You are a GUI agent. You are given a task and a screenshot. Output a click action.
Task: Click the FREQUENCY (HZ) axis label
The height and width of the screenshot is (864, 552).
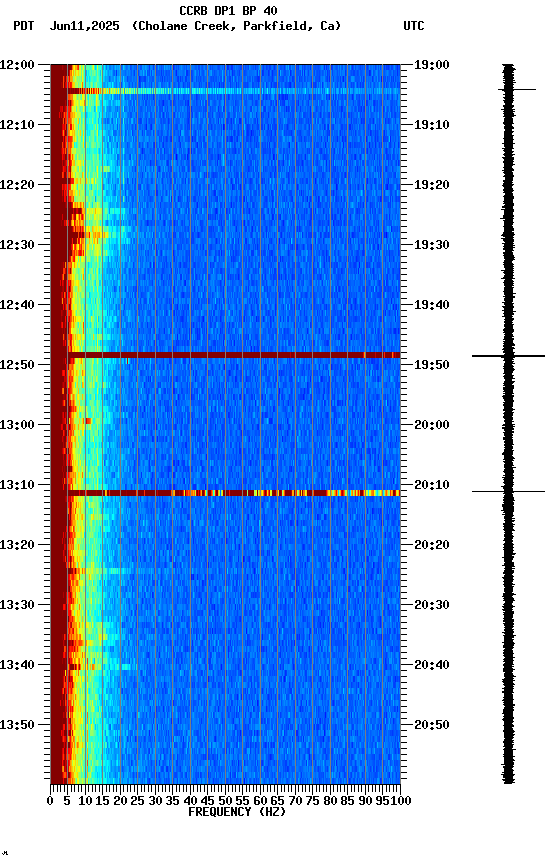point(237,812)
